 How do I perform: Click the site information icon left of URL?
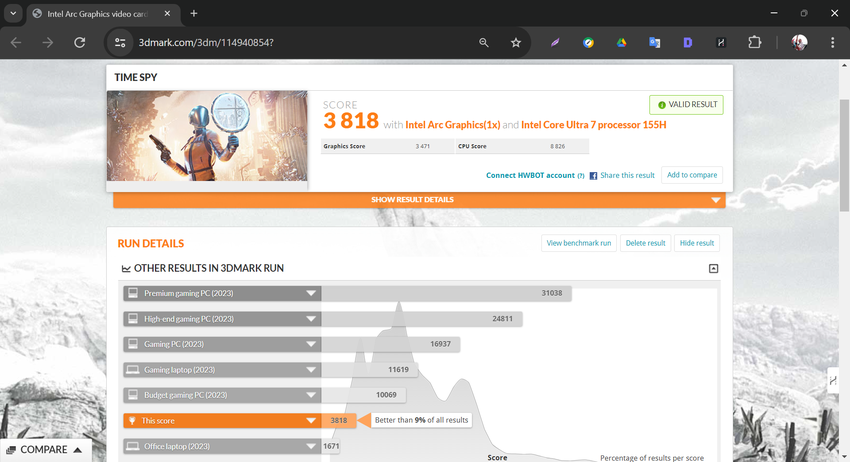(120, 43)
